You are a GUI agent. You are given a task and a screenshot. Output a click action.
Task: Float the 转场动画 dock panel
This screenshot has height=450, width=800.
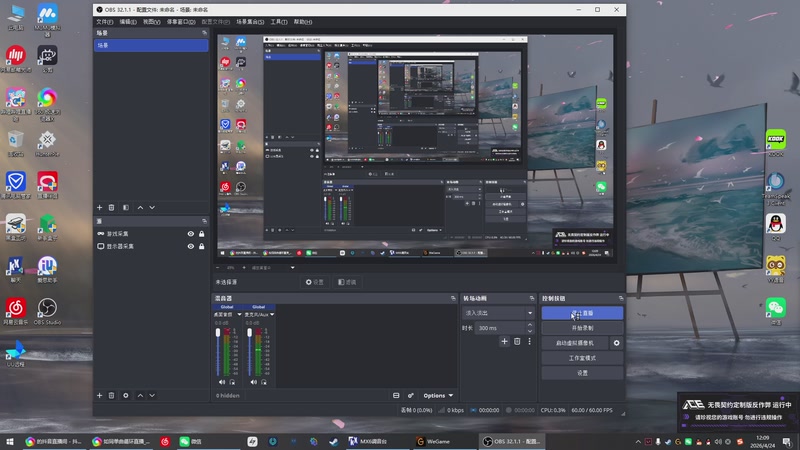click(x=532, y=298)
